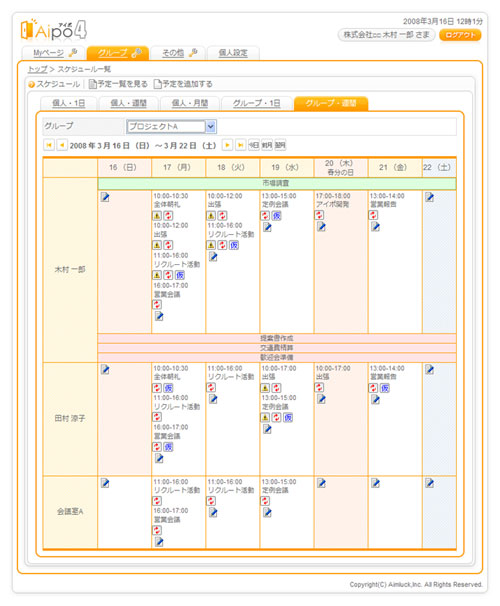
Task: Add schedule for 田村 涼子 on Saturday 22
Action: [x=430, y=369]
